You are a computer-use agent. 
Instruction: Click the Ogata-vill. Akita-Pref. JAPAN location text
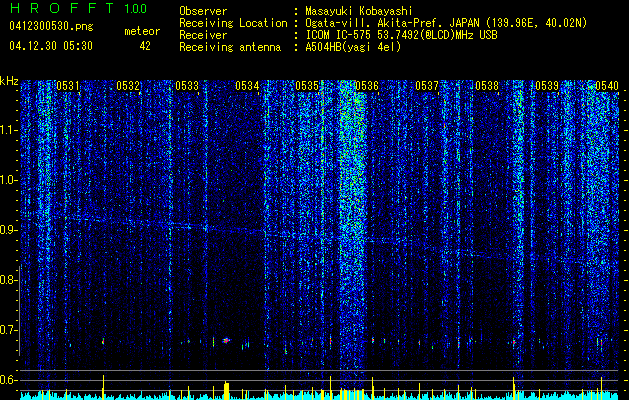pos(446,24)
